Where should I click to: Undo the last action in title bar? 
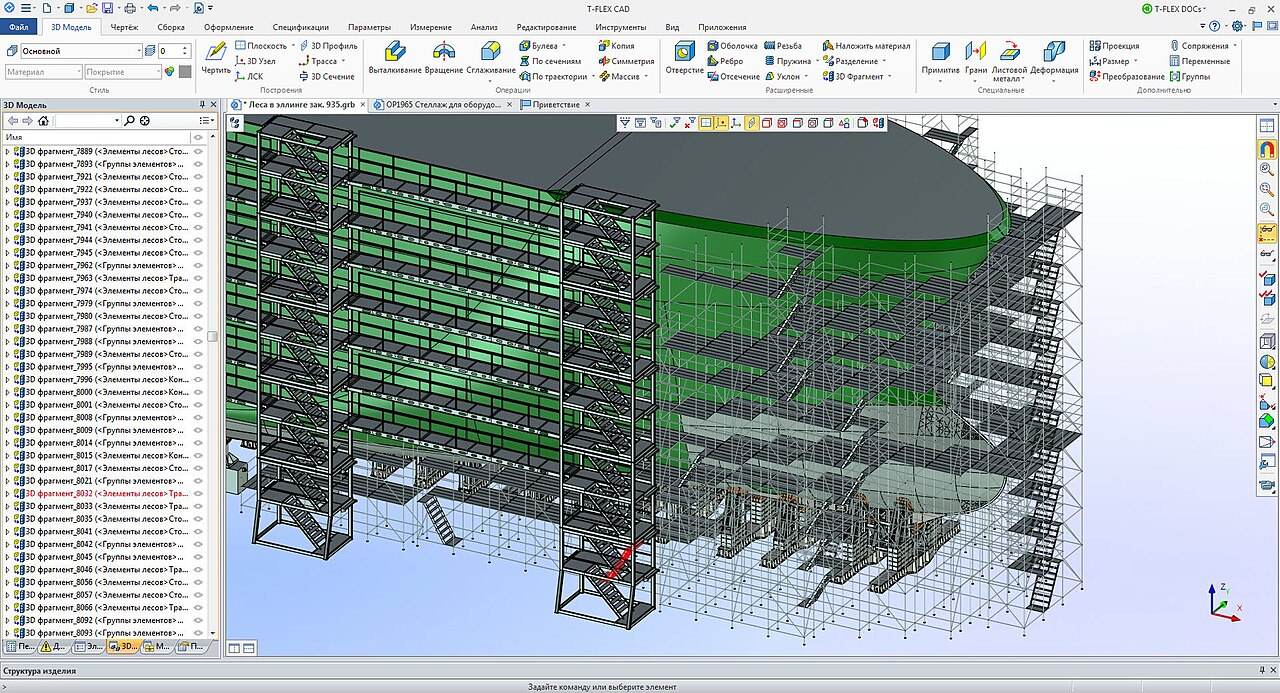[x=152, y=8]
